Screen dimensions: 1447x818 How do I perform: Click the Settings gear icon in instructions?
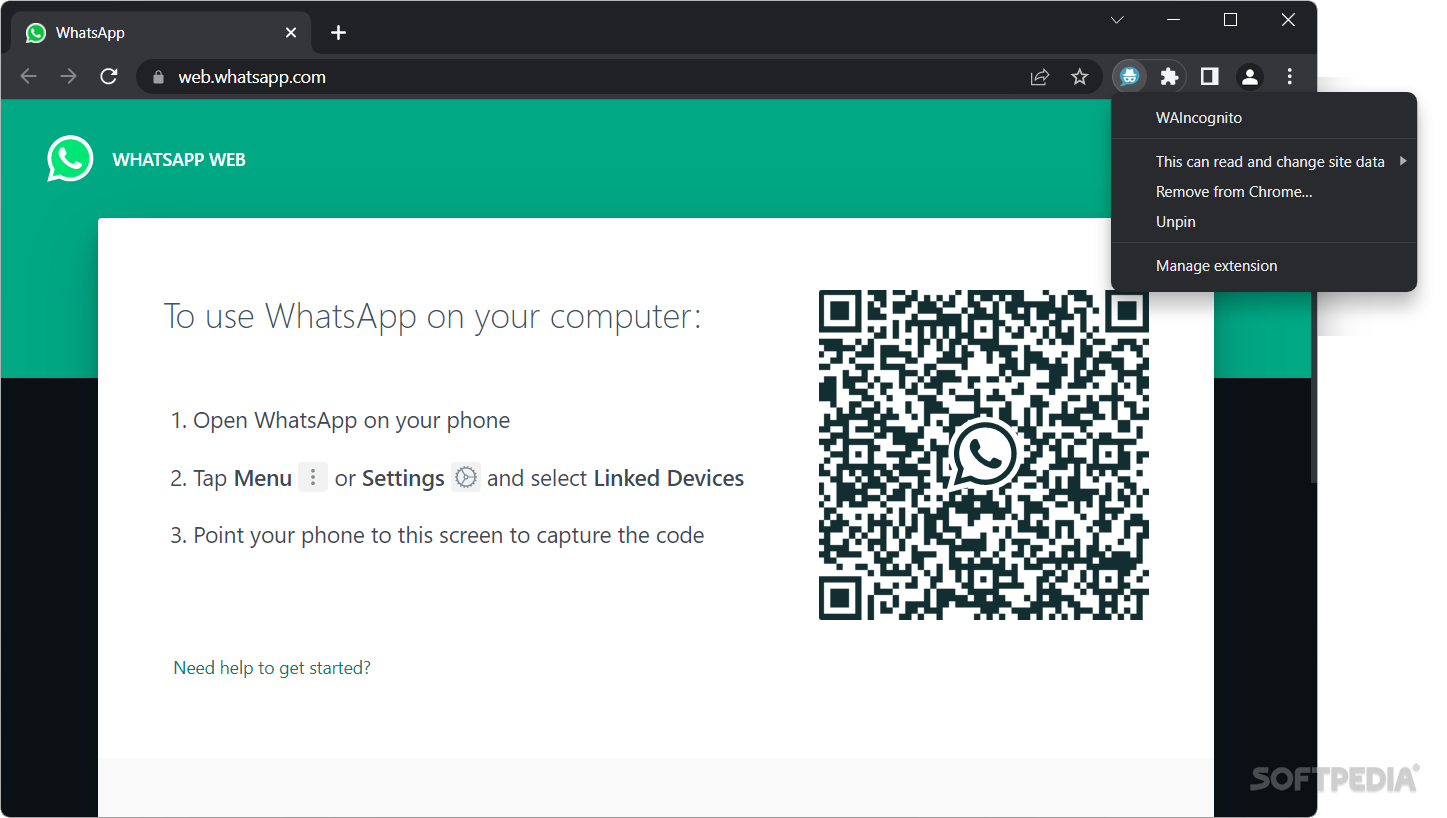[466, 478]
